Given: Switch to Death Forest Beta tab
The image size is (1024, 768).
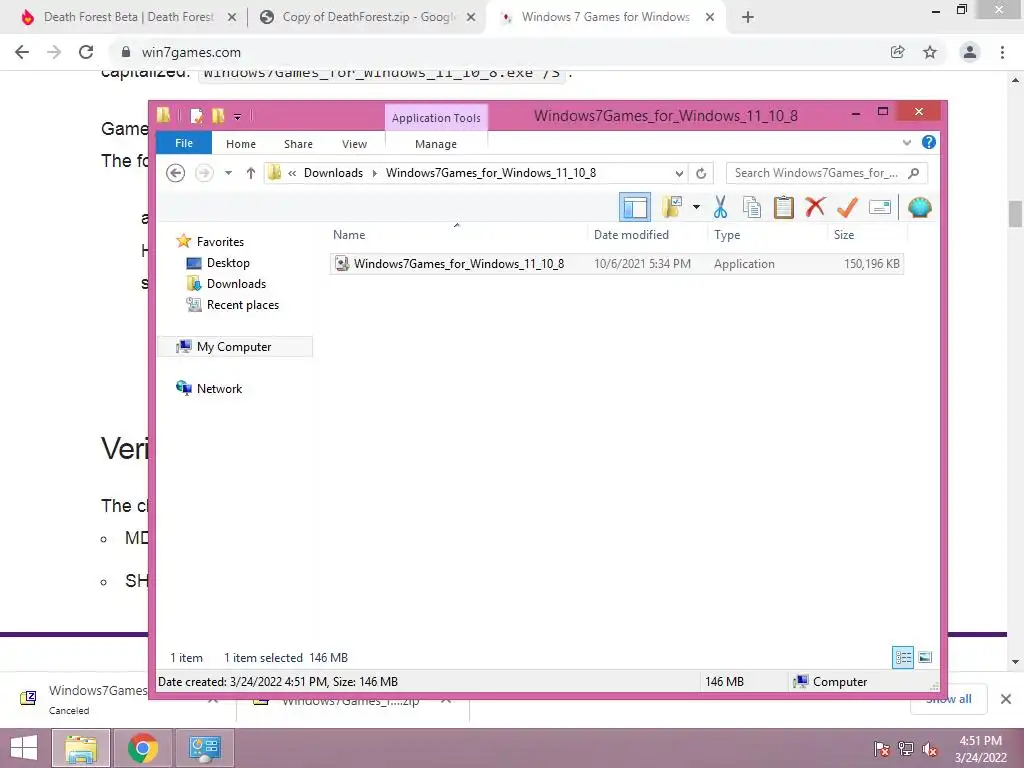Looking at the screenshot, I should click(x=128, y=17).
